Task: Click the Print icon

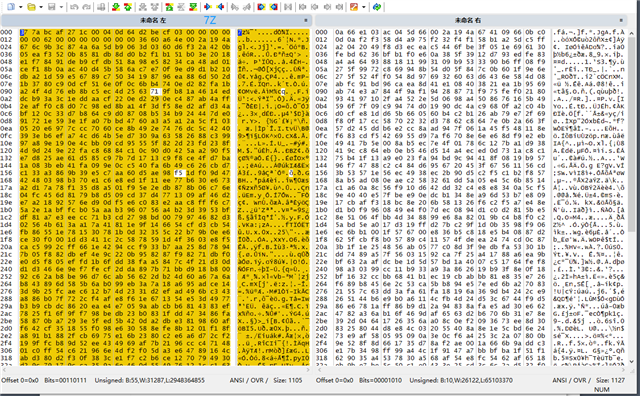Action: (x=102, y=7)
